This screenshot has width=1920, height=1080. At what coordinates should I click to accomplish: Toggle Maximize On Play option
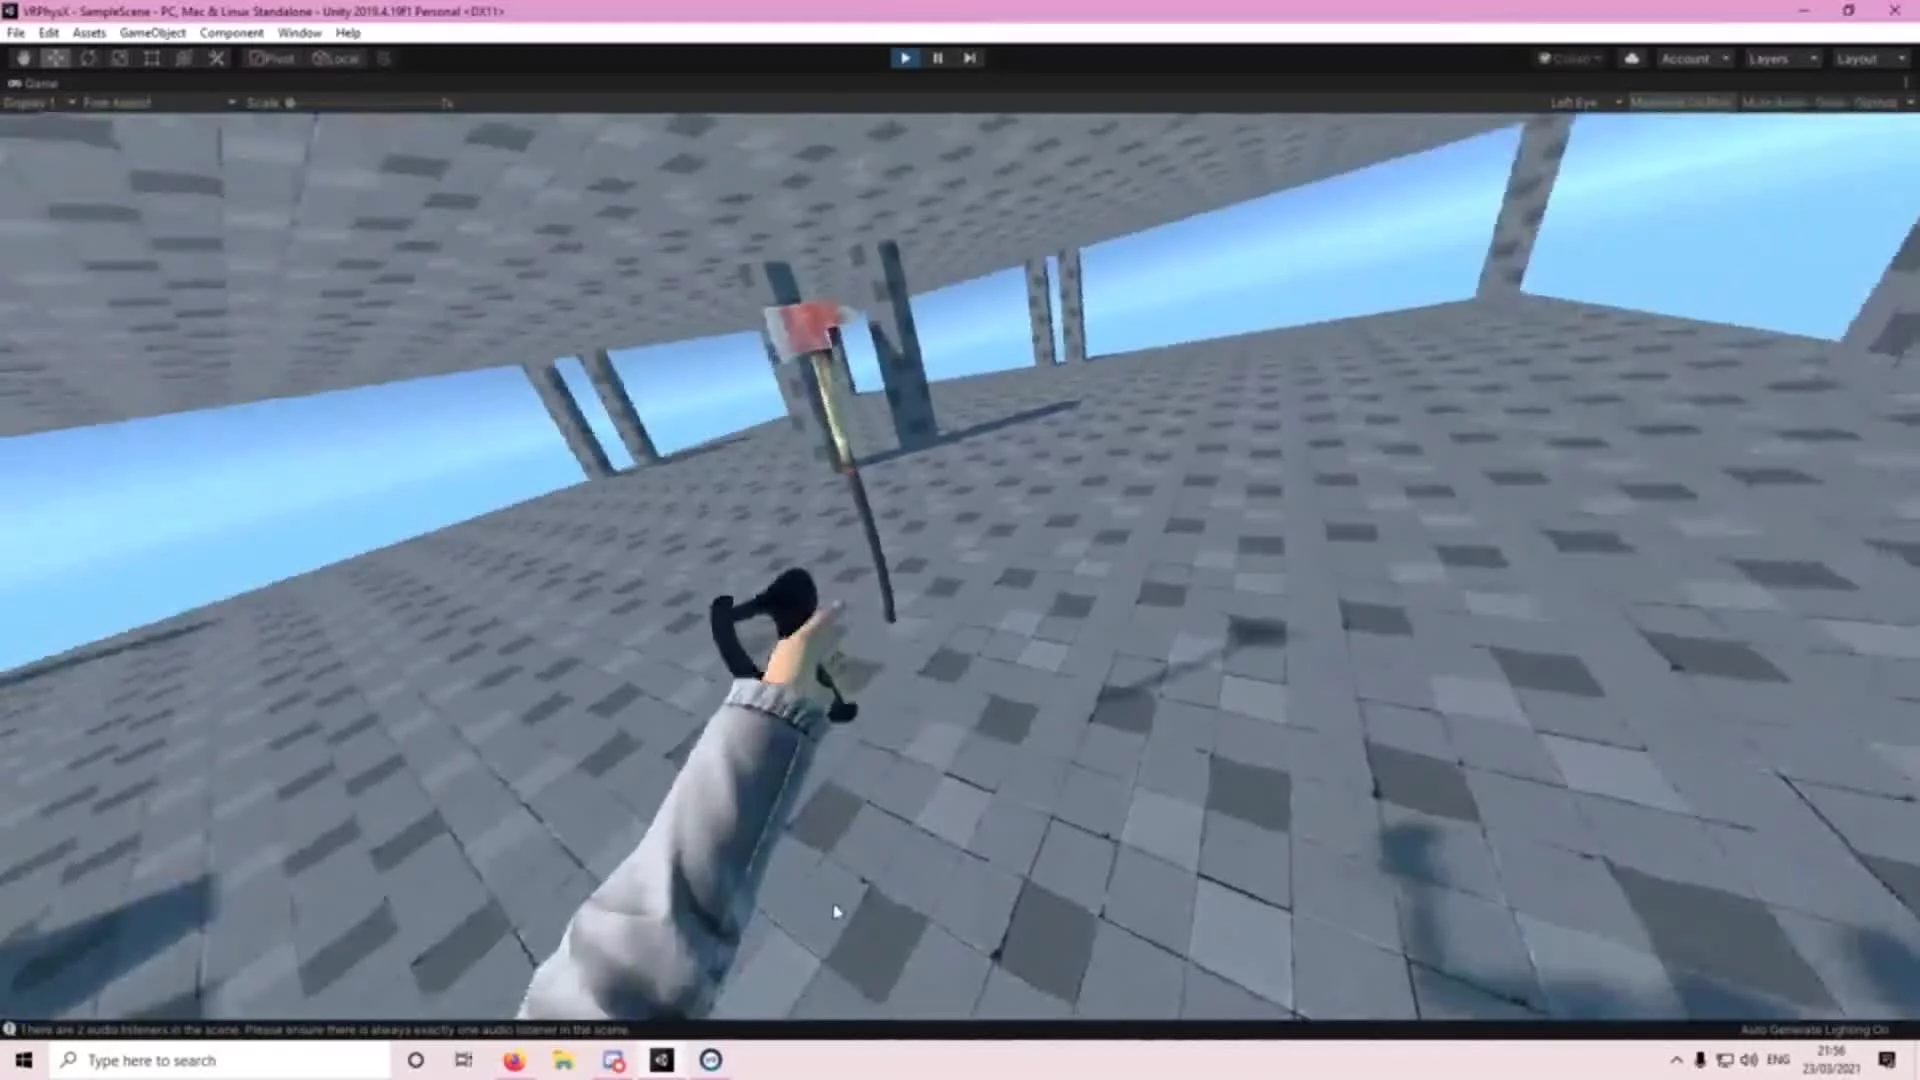coord(1682,103)
